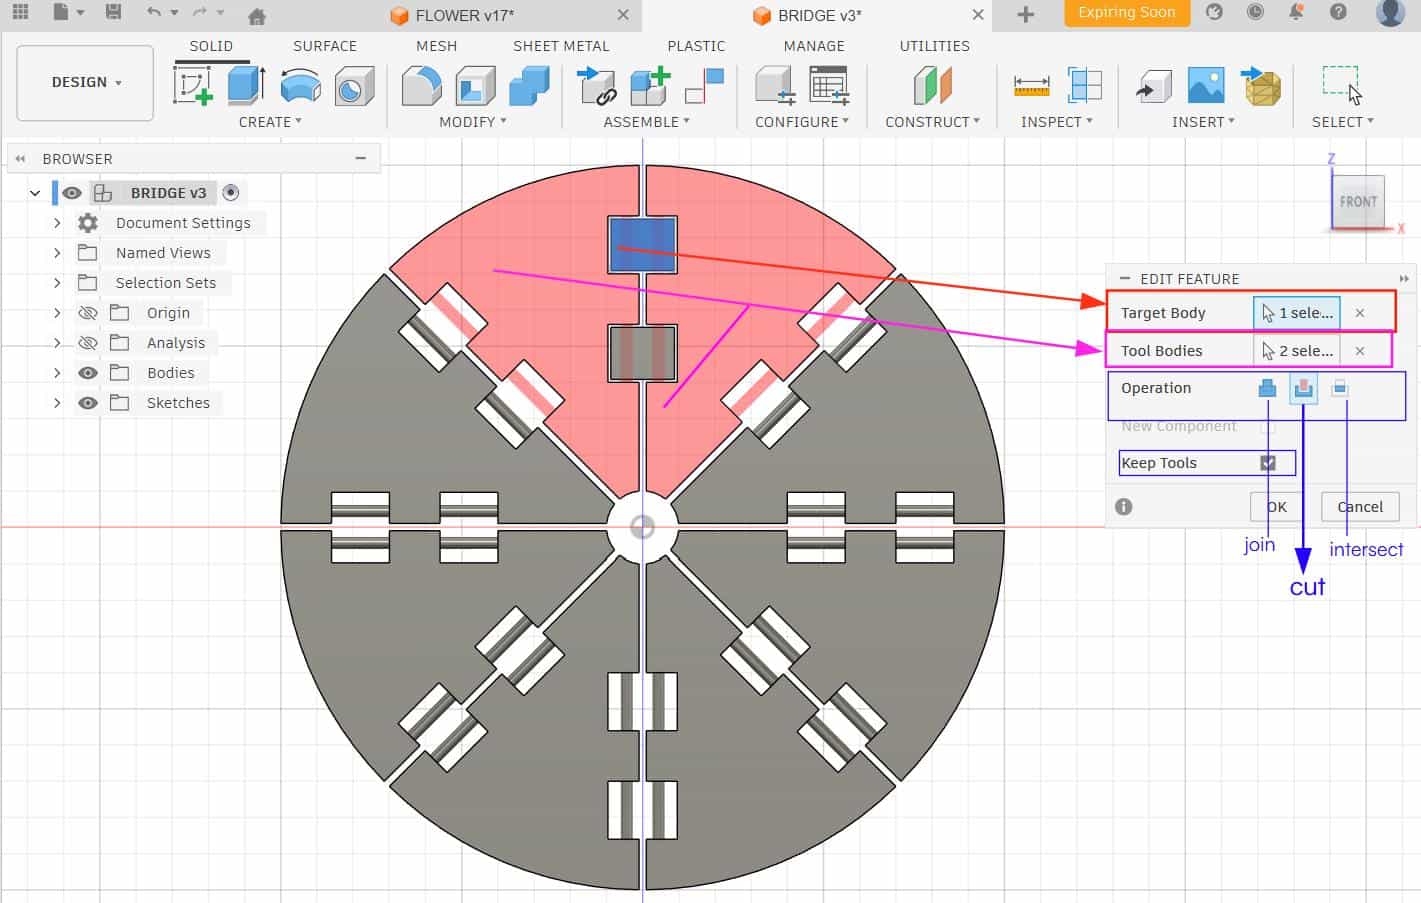Select the Measure tool
Screen dimensions: 1421x903
click(x=1031, y=86)
